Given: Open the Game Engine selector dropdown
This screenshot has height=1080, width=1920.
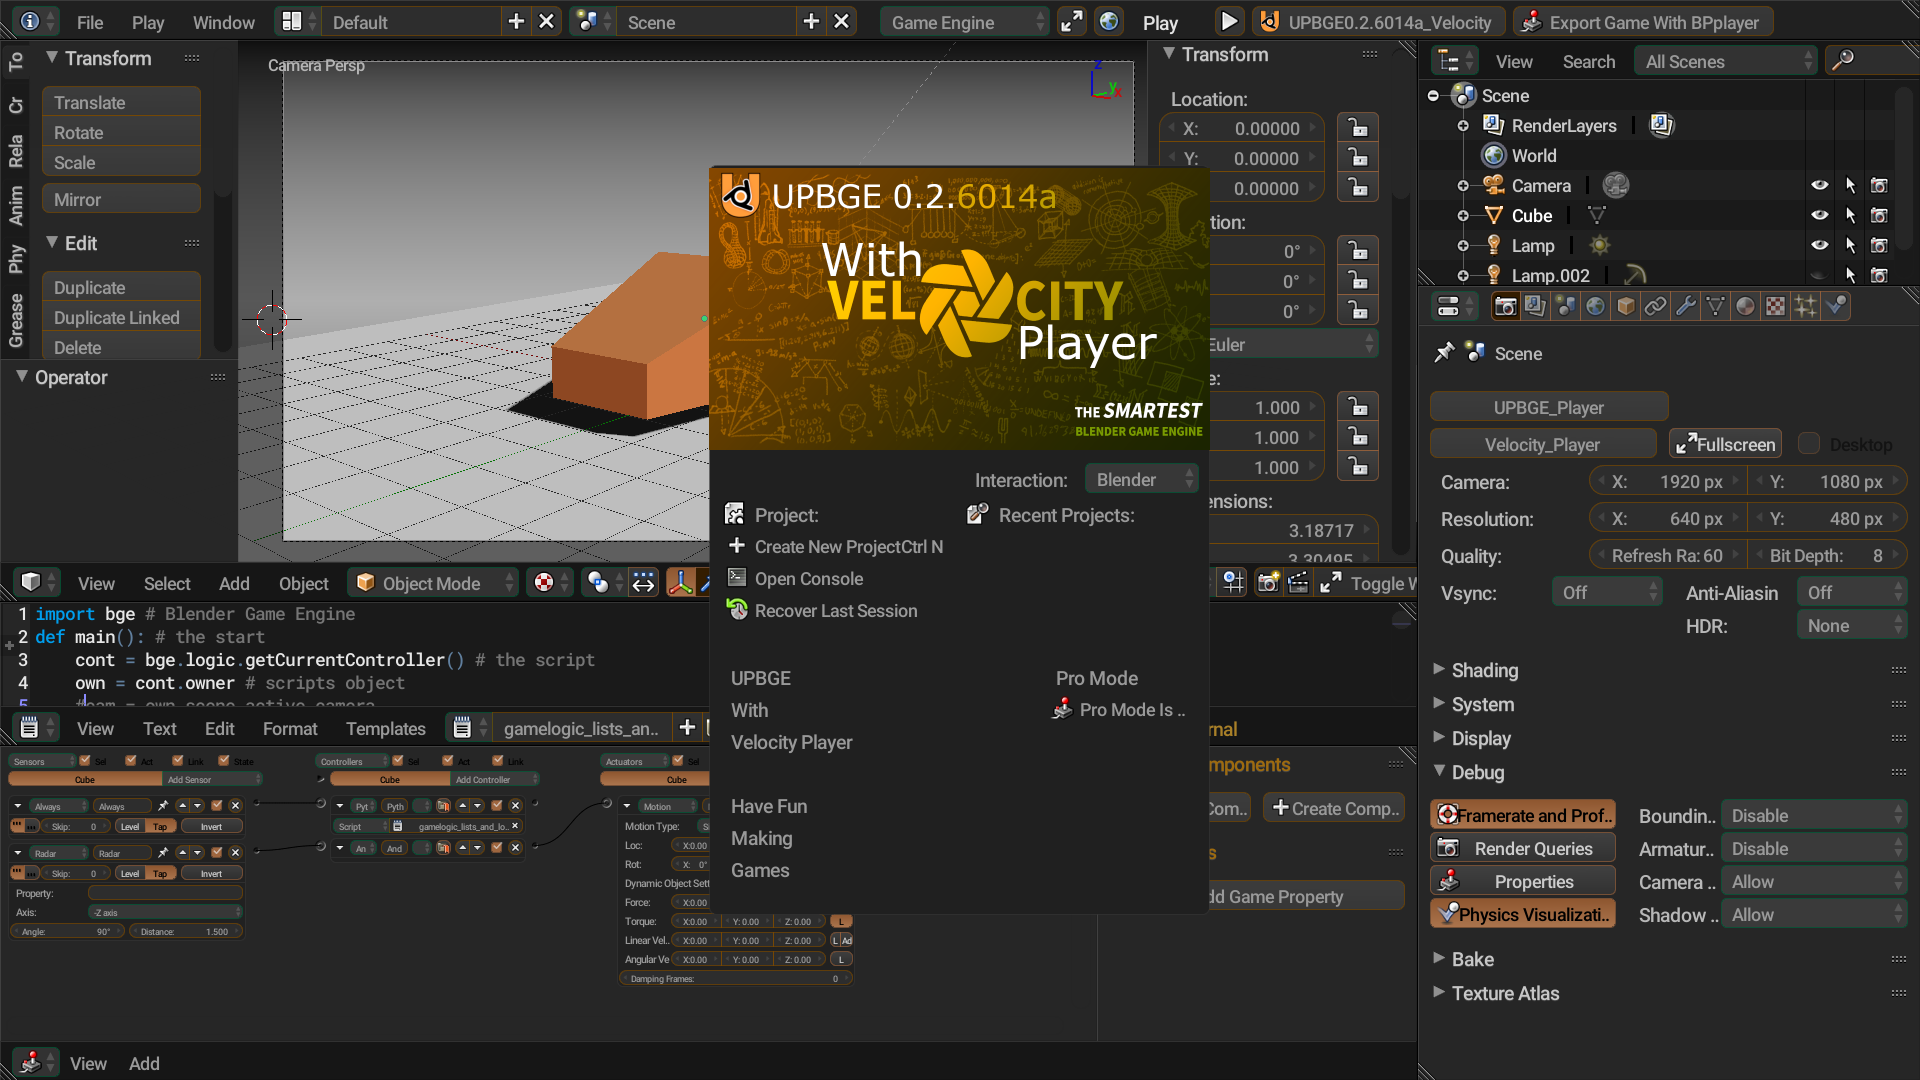Looking at the screenshot, I should pos(964,22).
